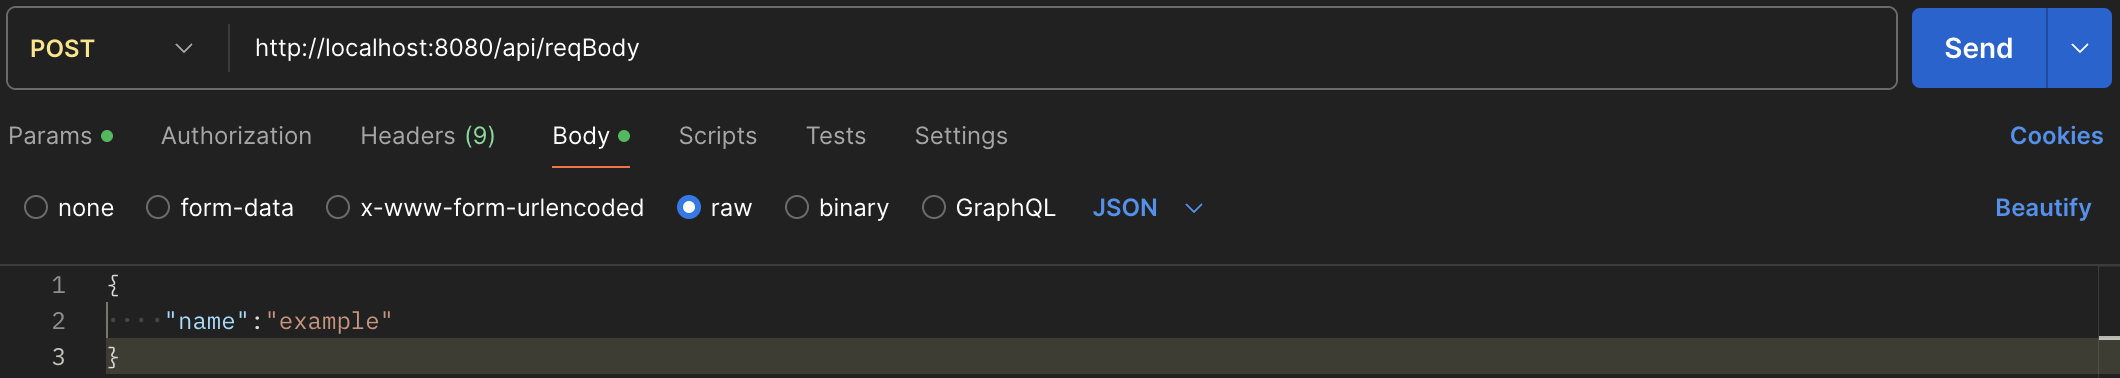Open the POST method dropdown
Viewport: 2120px width, 378px height.
(112, 48)
